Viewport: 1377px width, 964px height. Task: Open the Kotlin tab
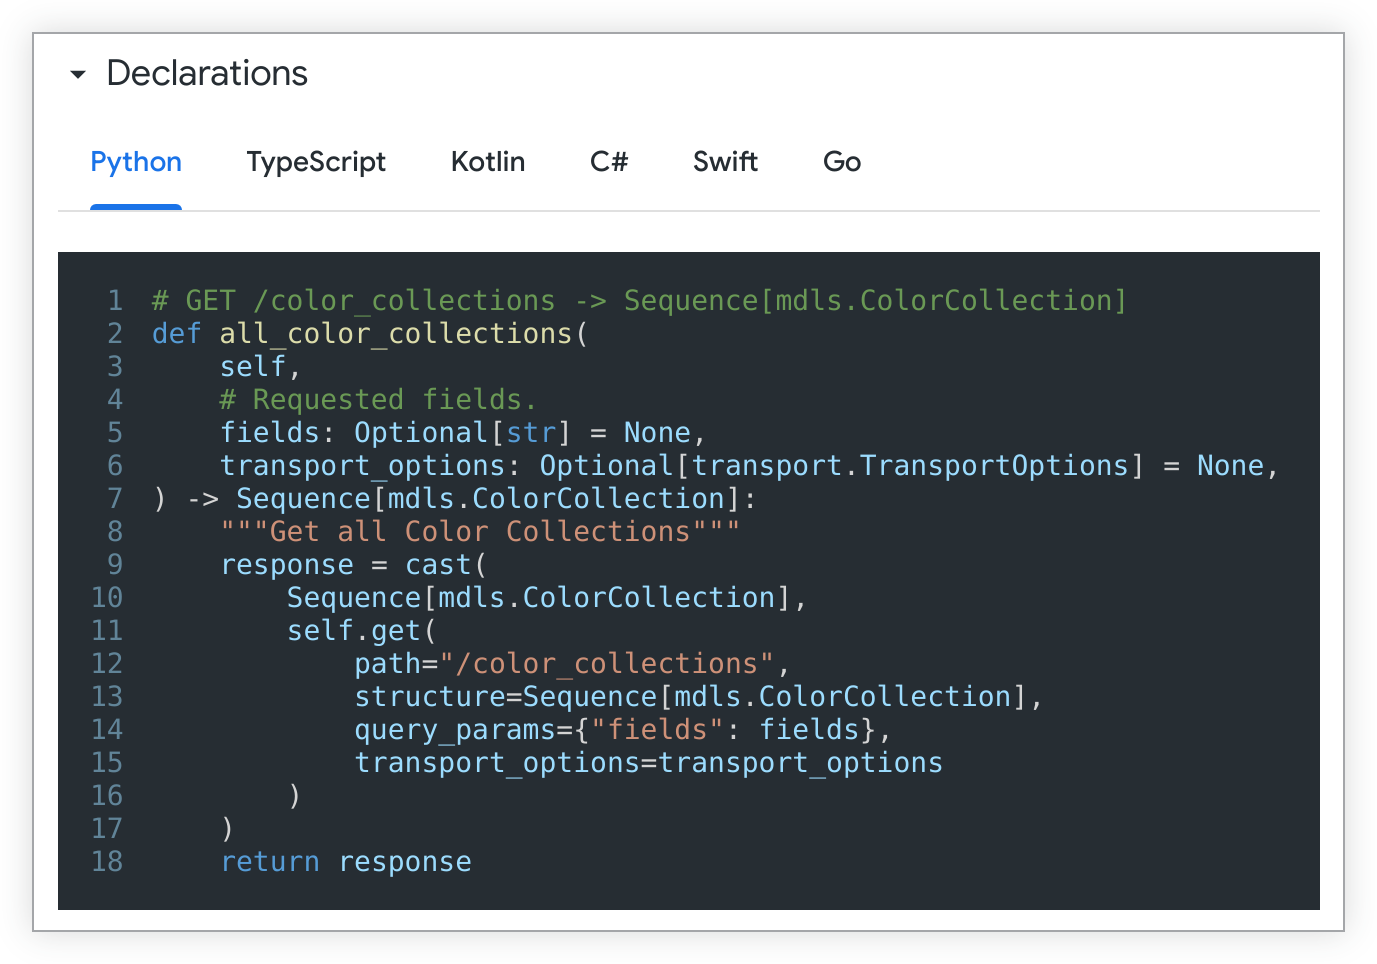(488, 162)
